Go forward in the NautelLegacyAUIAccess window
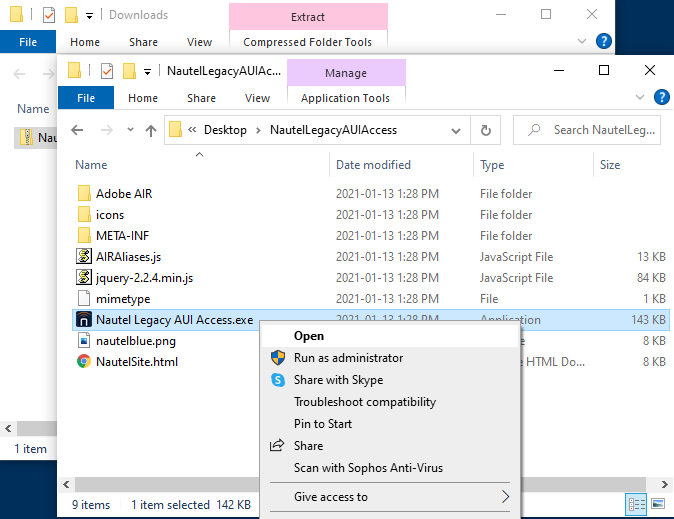The height and width of the screenshot is (519, 674). (106, 130)
